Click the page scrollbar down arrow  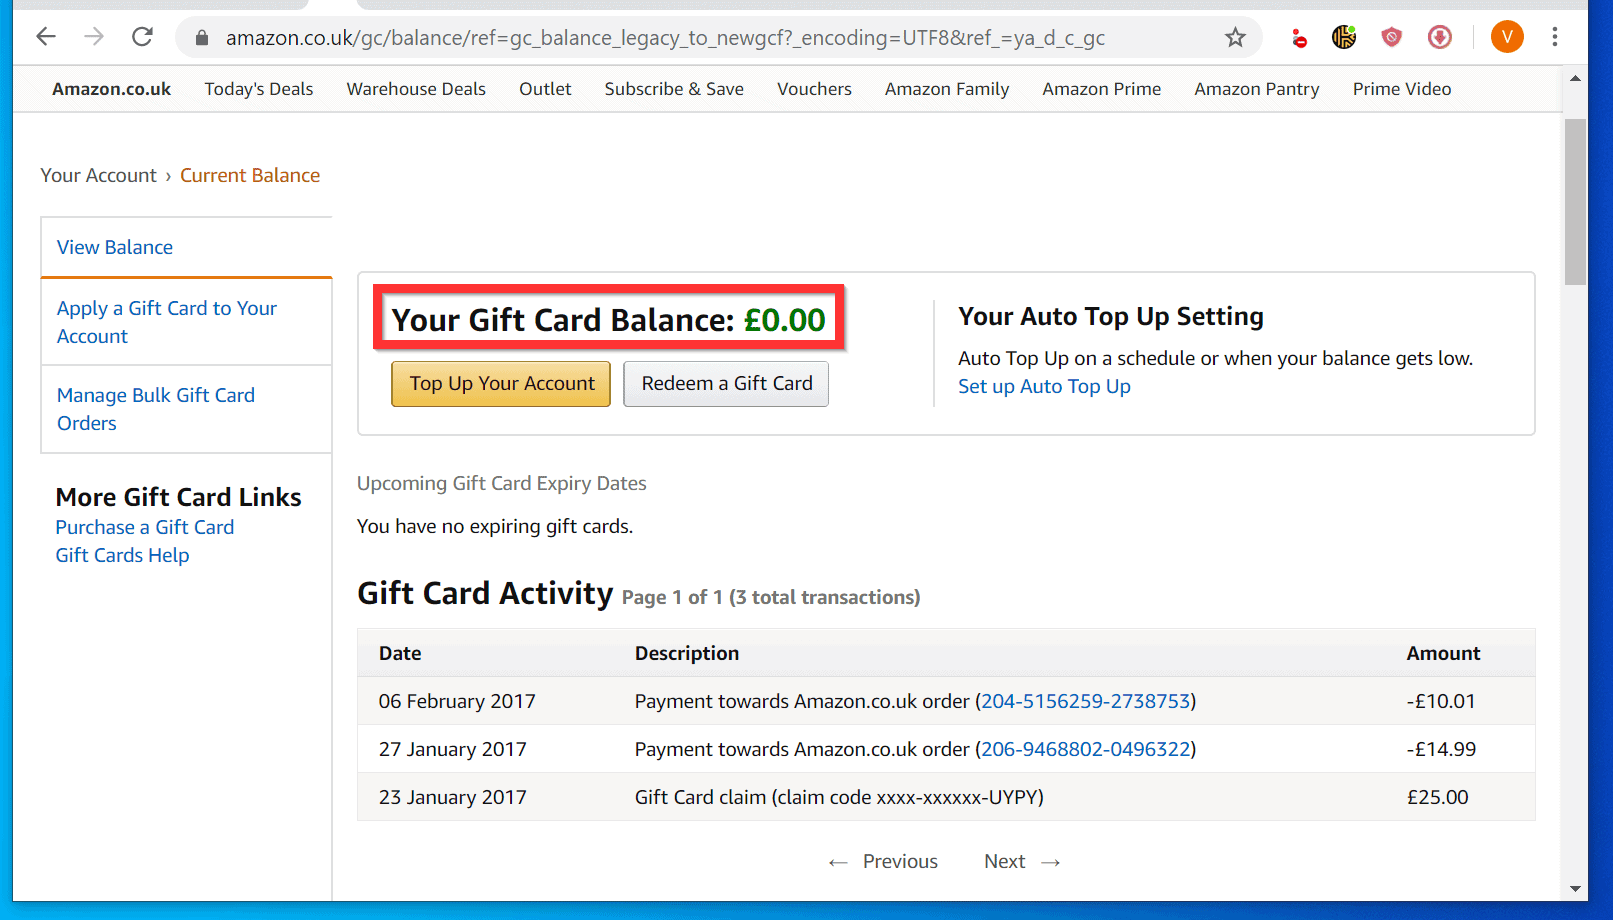tap(1575, 888)
